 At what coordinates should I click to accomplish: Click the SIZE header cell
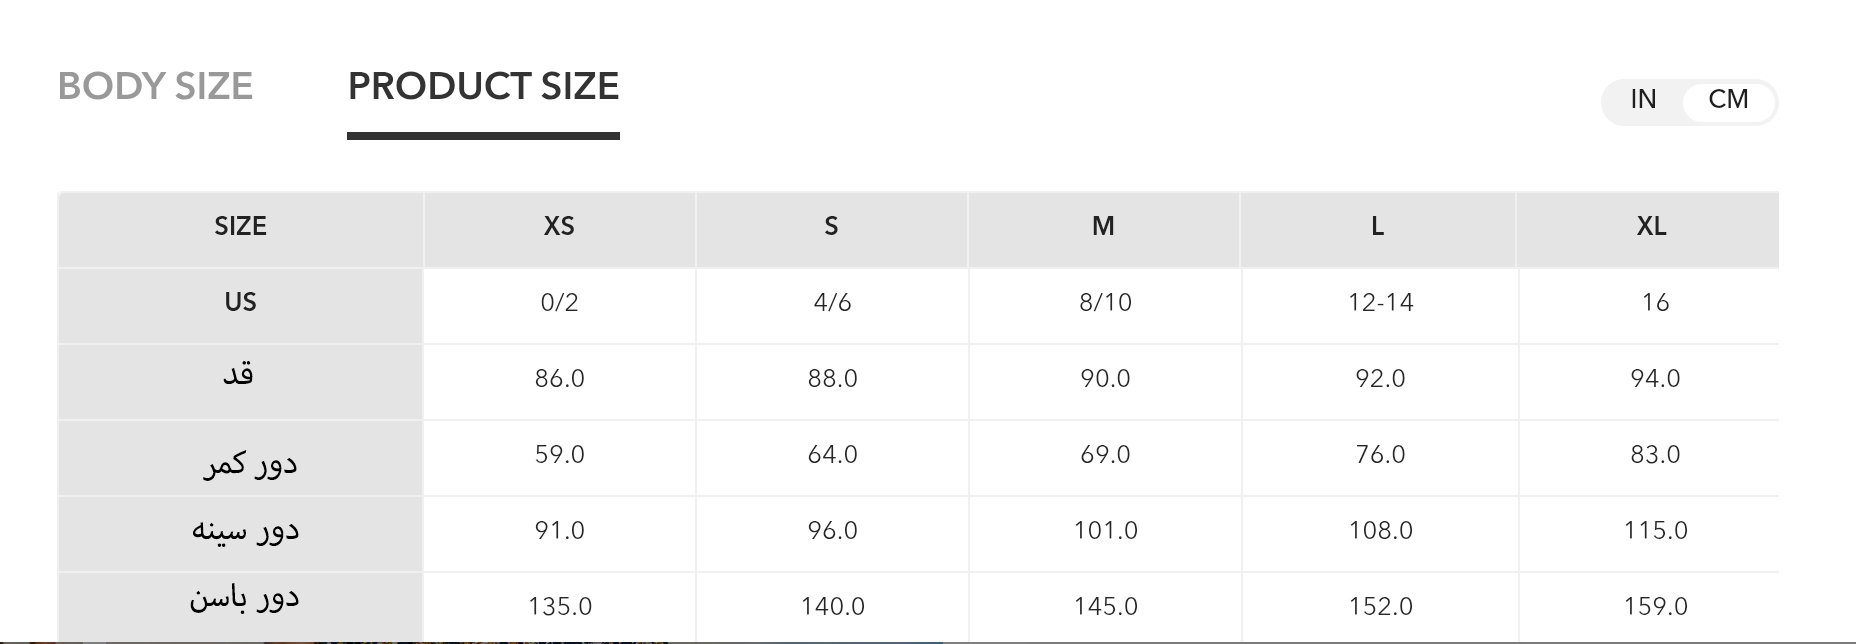(x=240, y=227)
